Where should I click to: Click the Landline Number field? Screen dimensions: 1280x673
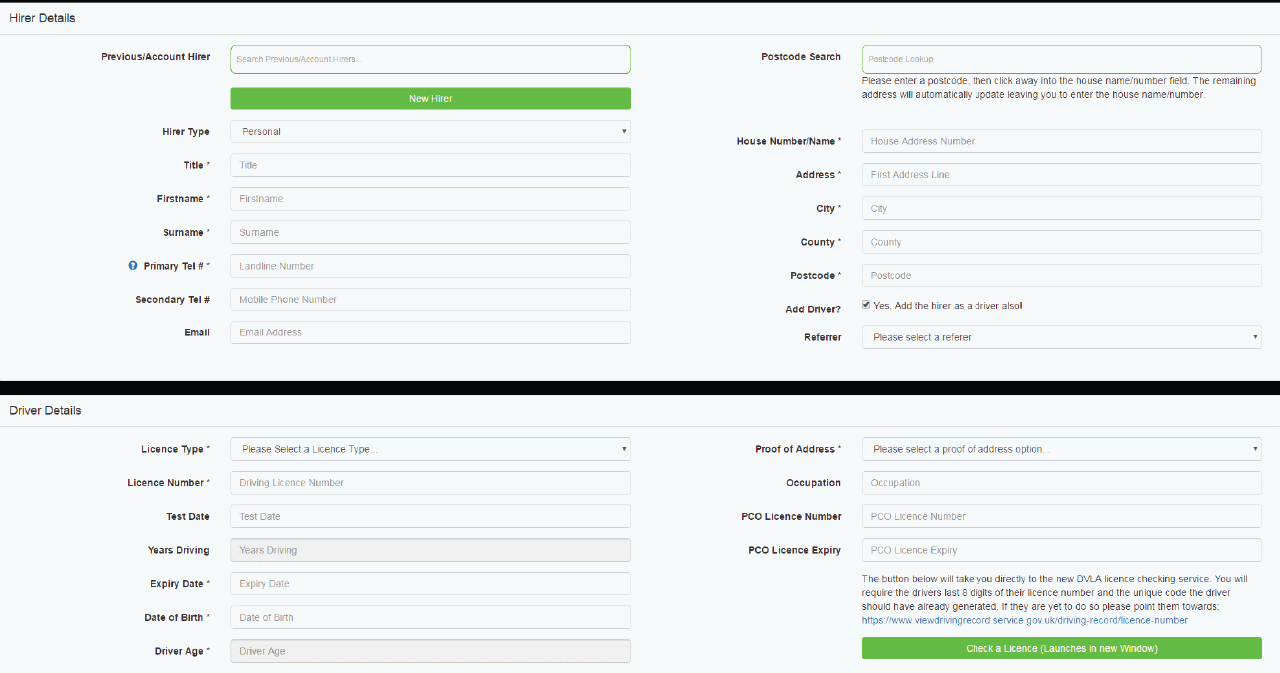430,266
